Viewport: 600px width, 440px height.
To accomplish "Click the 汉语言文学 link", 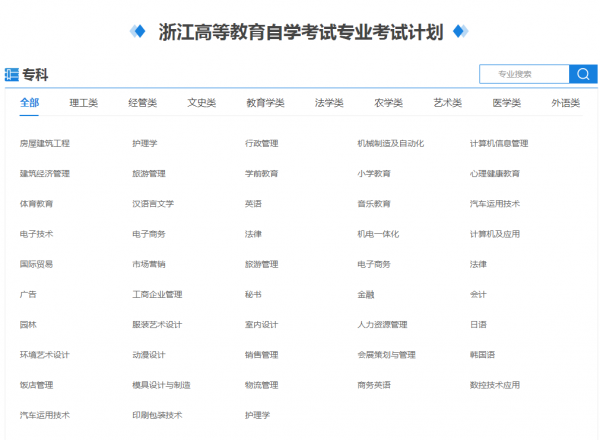I will [153, 204].
